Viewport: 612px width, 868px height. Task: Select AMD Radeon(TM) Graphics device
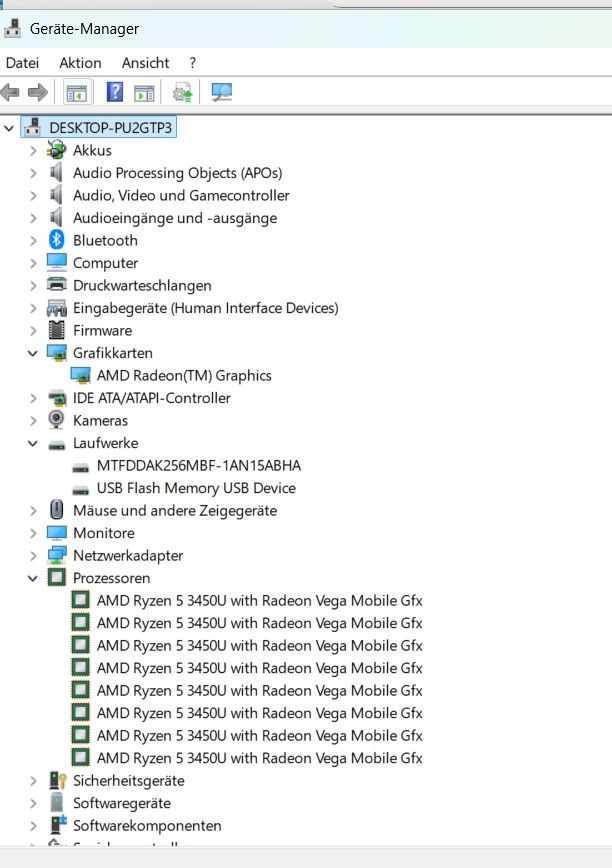[183, 375]
